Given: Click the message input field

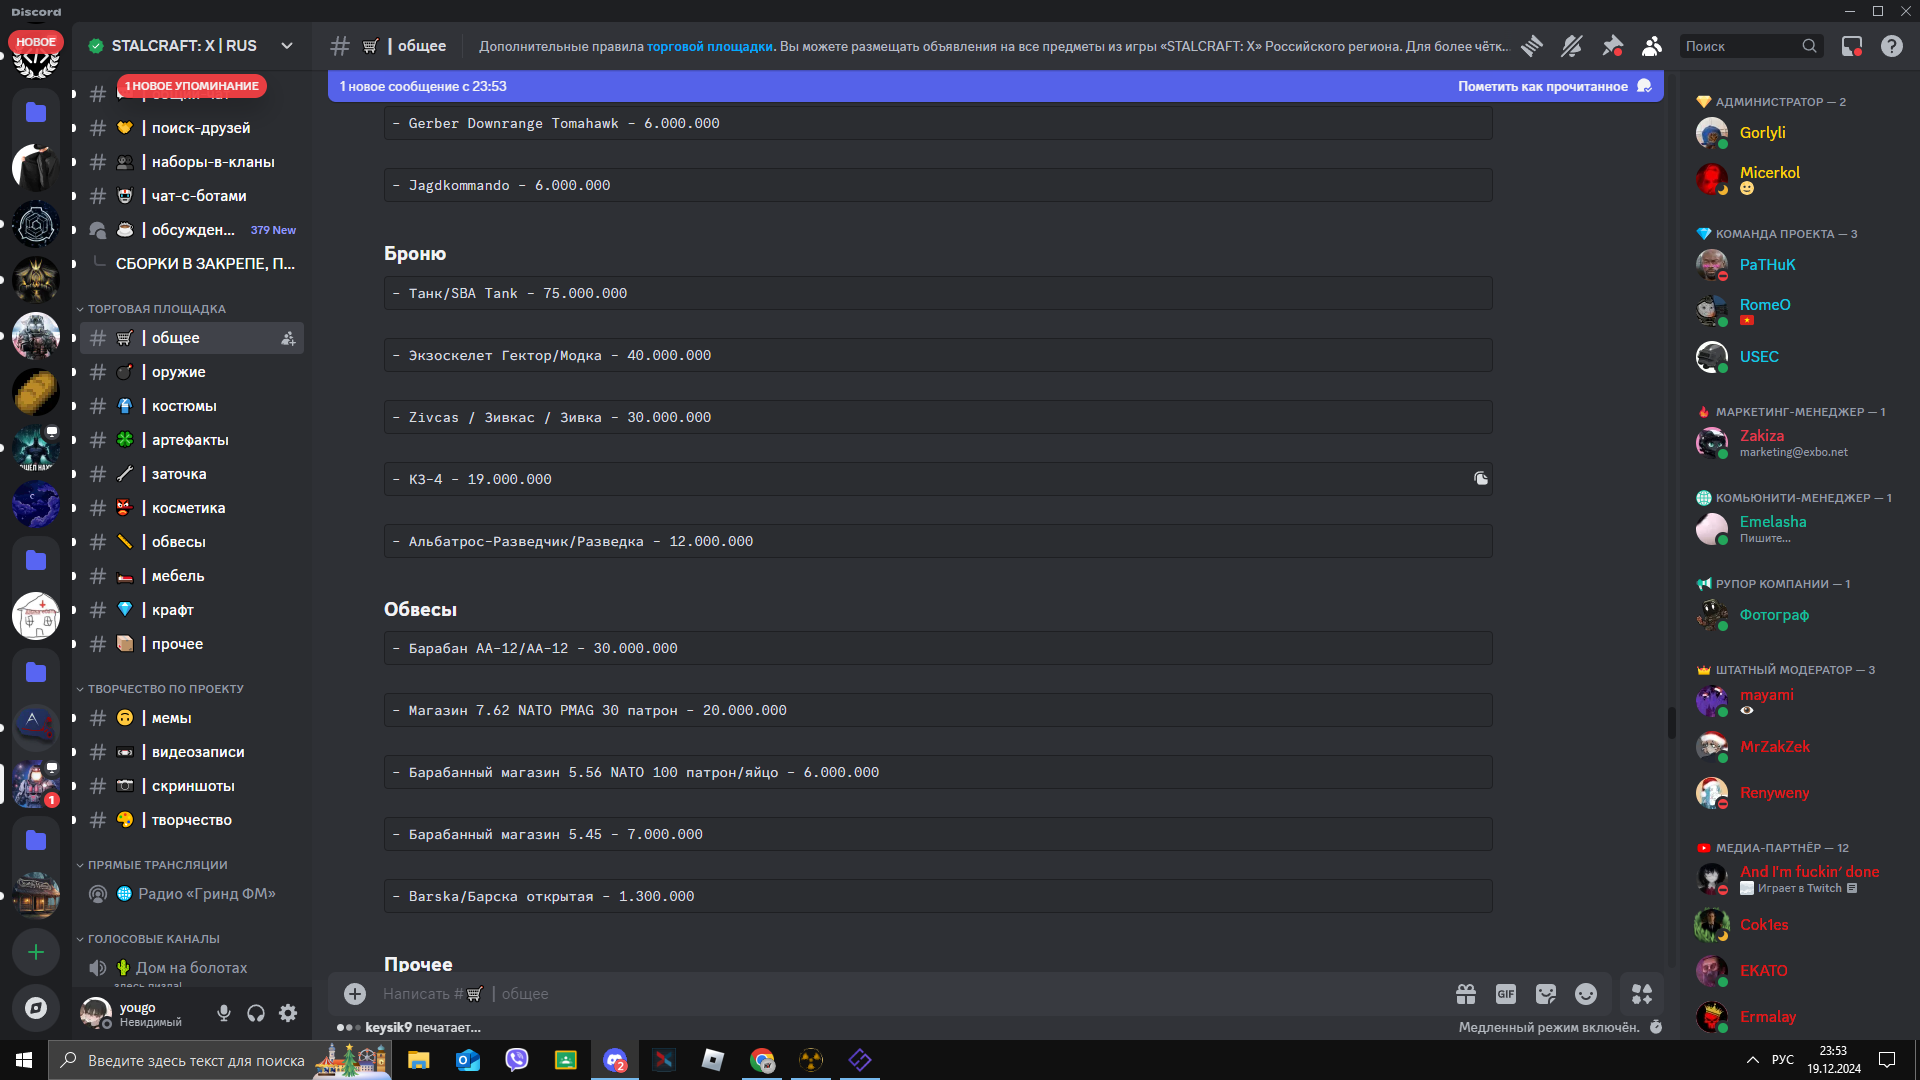Looking at the screenshot, I should pyautogui.click(x=910, y=994).
